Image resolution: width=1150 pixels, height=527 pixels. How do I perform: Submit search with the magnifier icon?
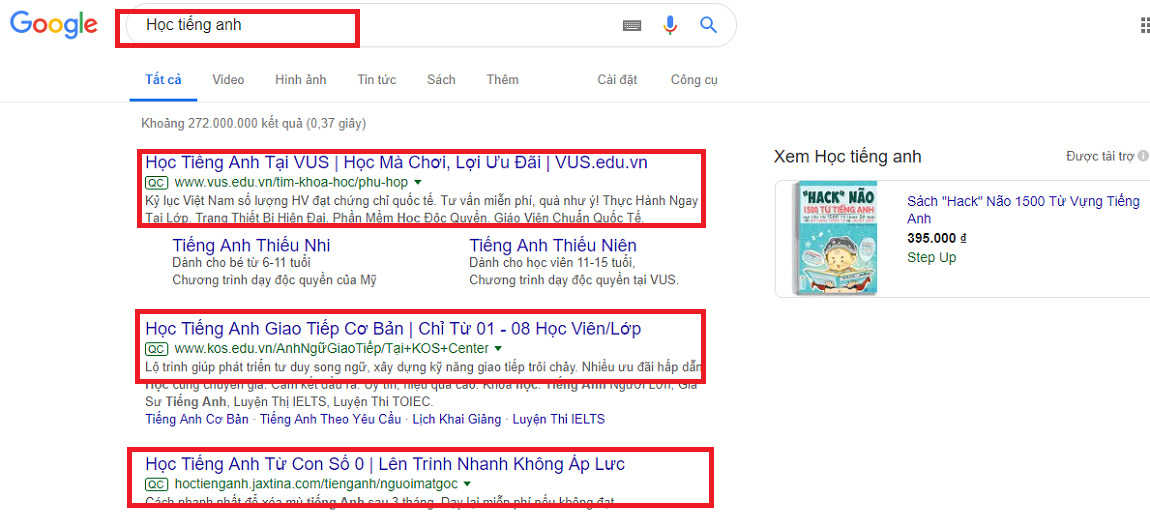pyautogui.click(x=708, y=25)
